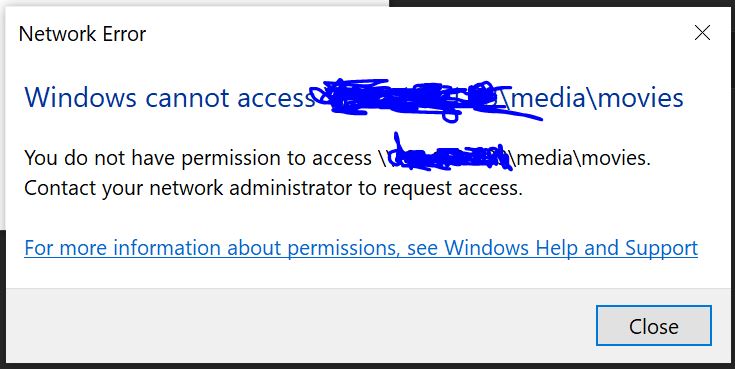
Task: Click the gray footer beside the Close button
Action: tap(300, 325)
